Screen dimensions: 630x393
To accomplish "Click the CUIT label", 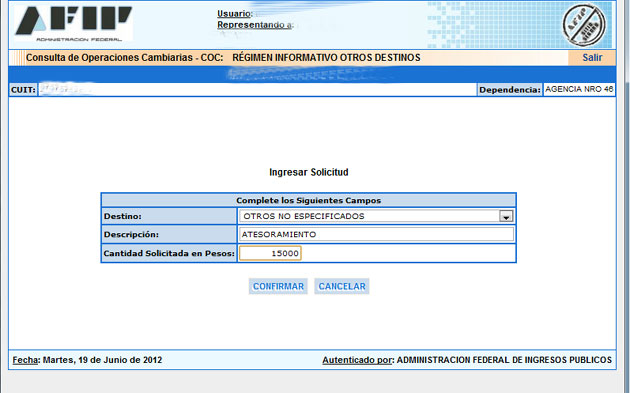I will click(x=23, y=90).
